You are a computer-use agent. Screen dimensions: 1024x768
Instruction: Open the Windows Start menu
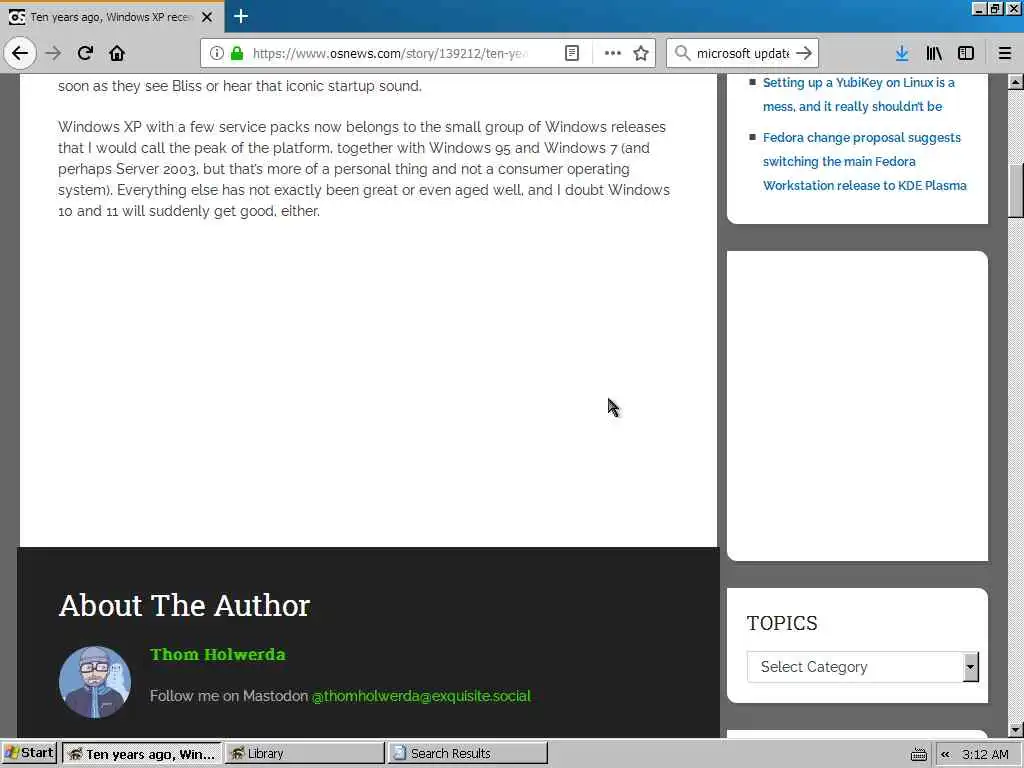tap(29, 753)
